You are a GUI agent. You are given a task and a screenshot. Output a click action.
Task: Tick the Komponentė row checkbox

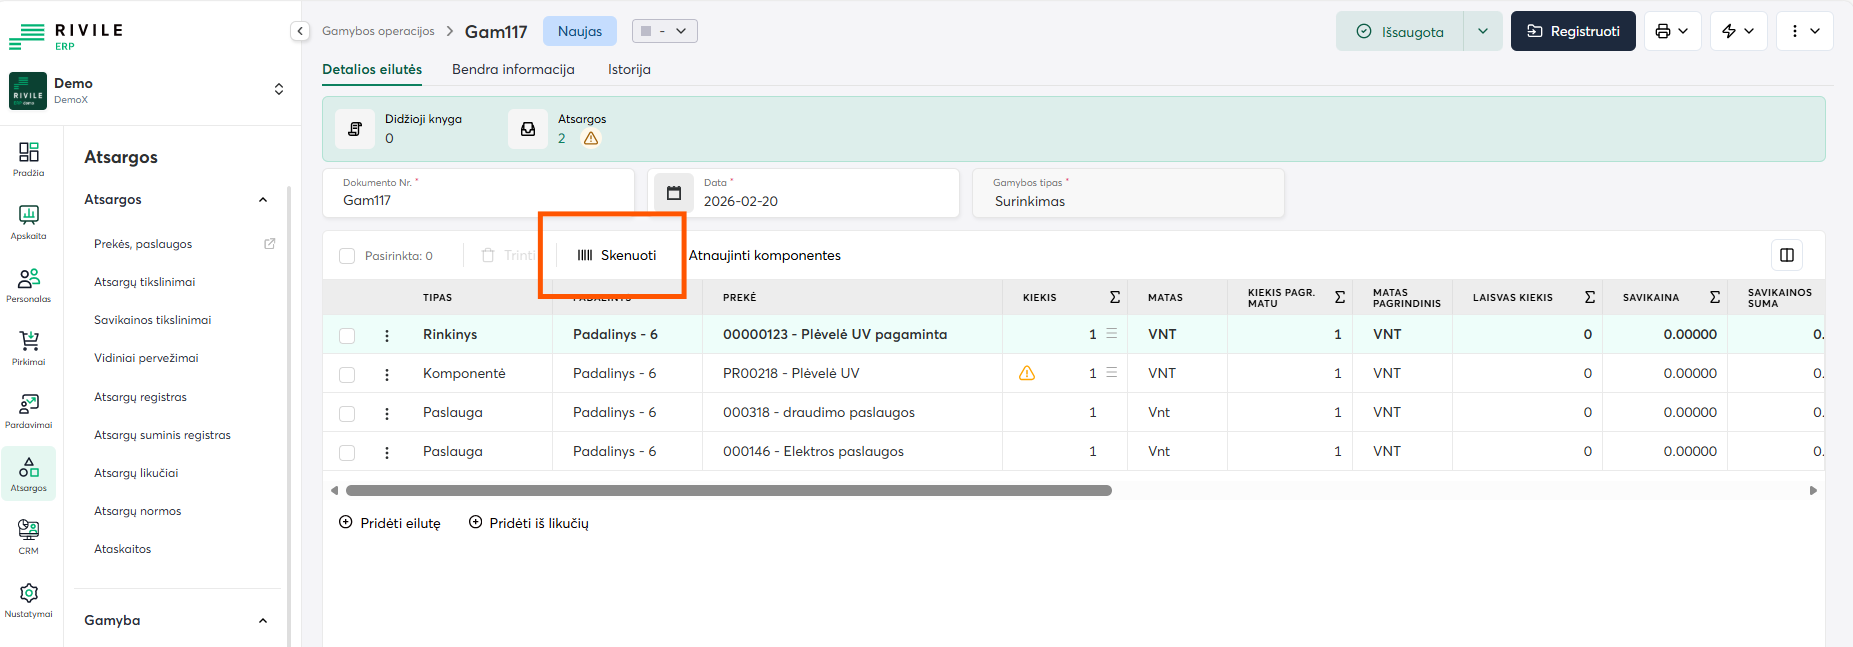(347, 374)
